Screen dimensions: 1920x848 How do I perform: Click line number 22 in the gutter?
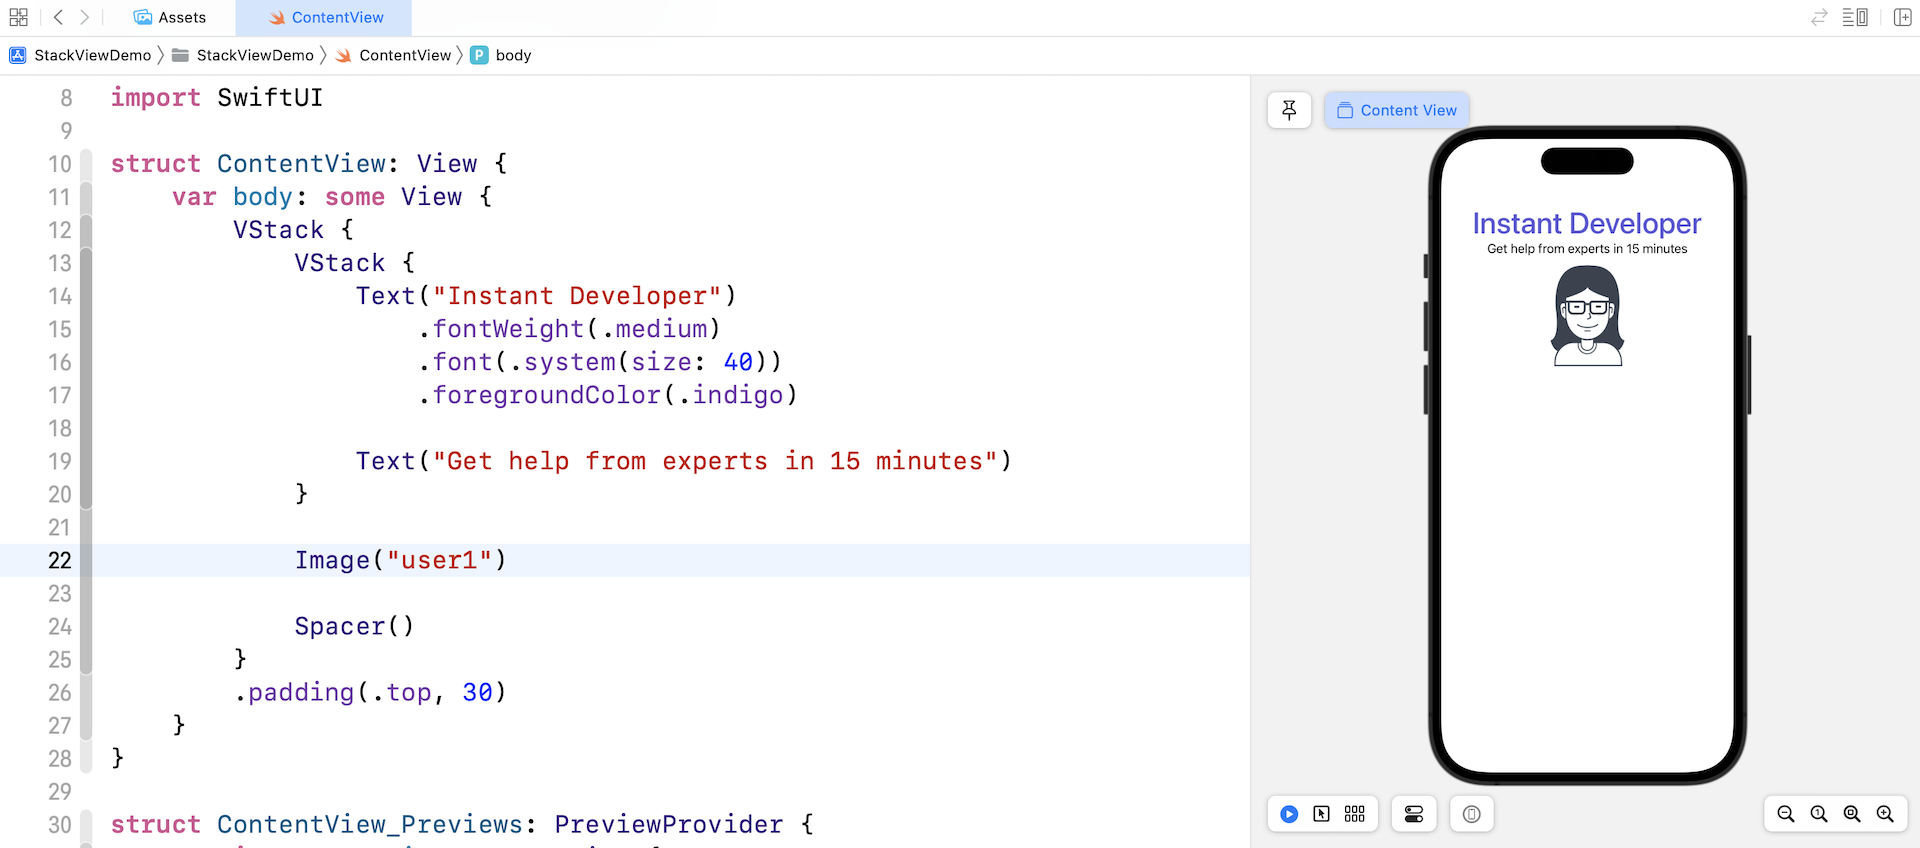(x=60, y=560)
